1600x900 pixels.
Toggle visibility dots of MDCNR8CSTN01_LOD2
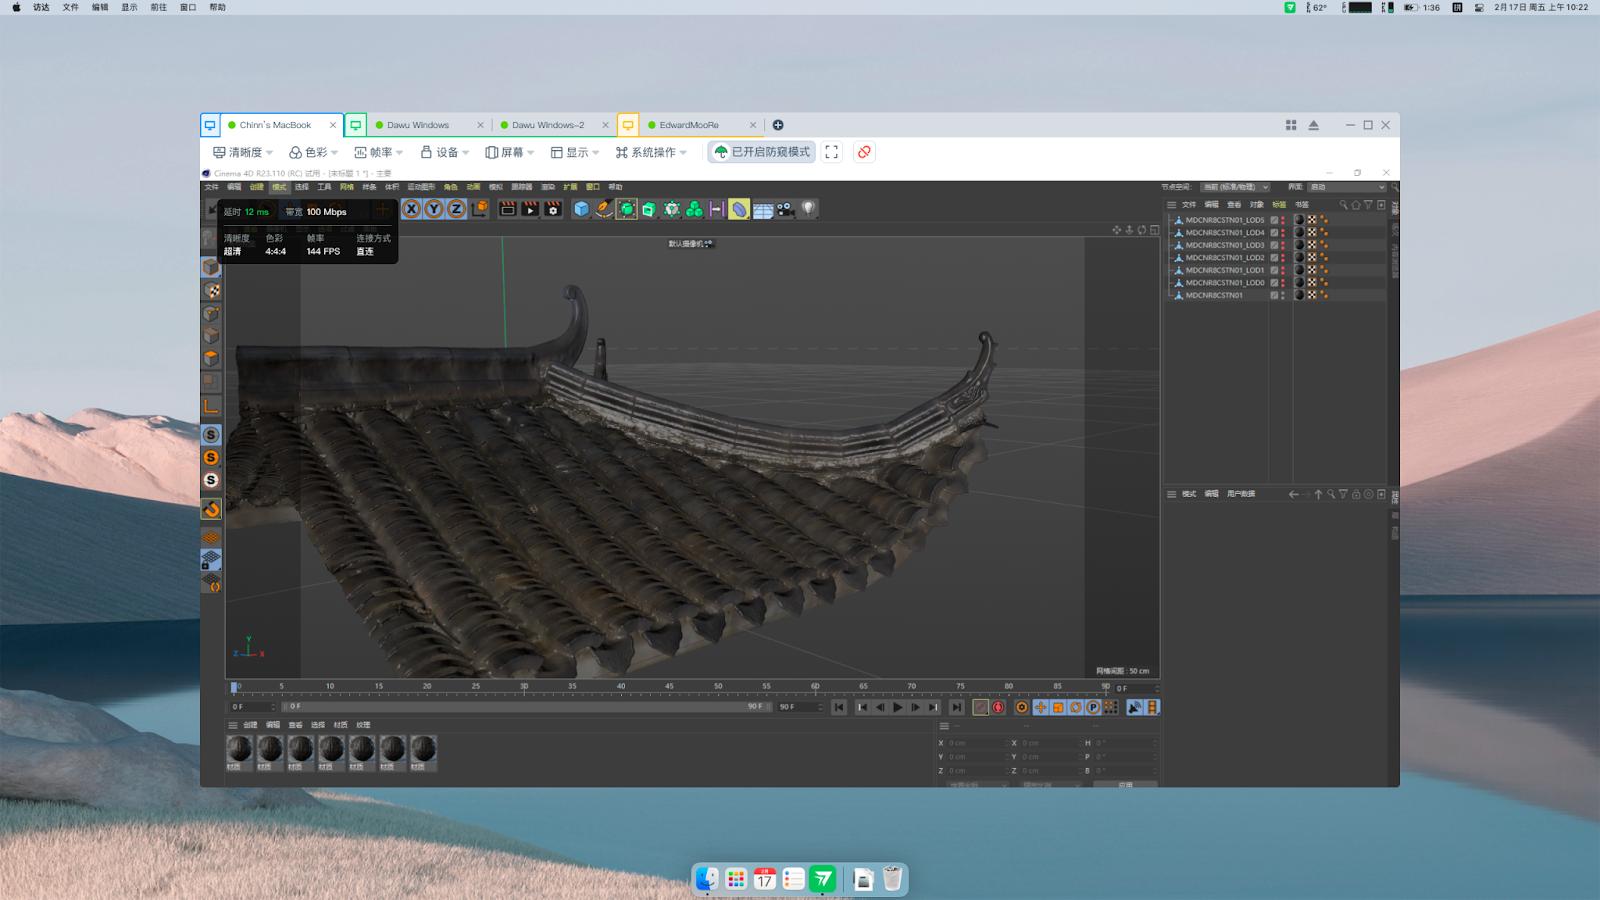pyautogui.click(x=1283, y=257)
